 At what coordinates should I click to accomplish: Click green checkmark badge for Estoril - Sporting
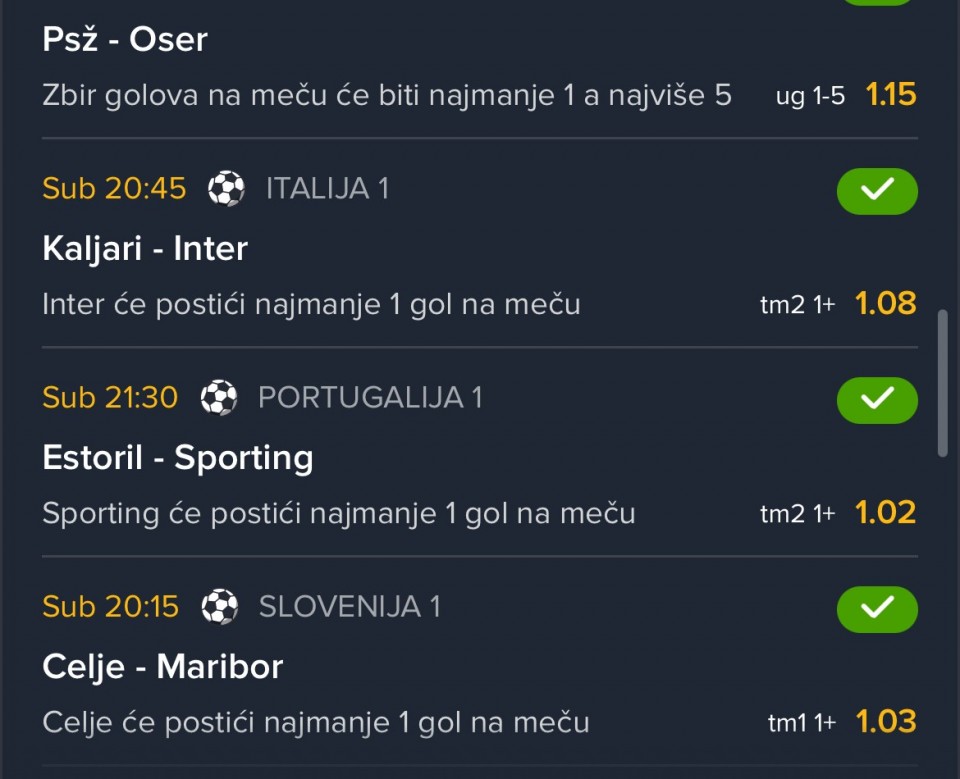click(x=876, y=399)
